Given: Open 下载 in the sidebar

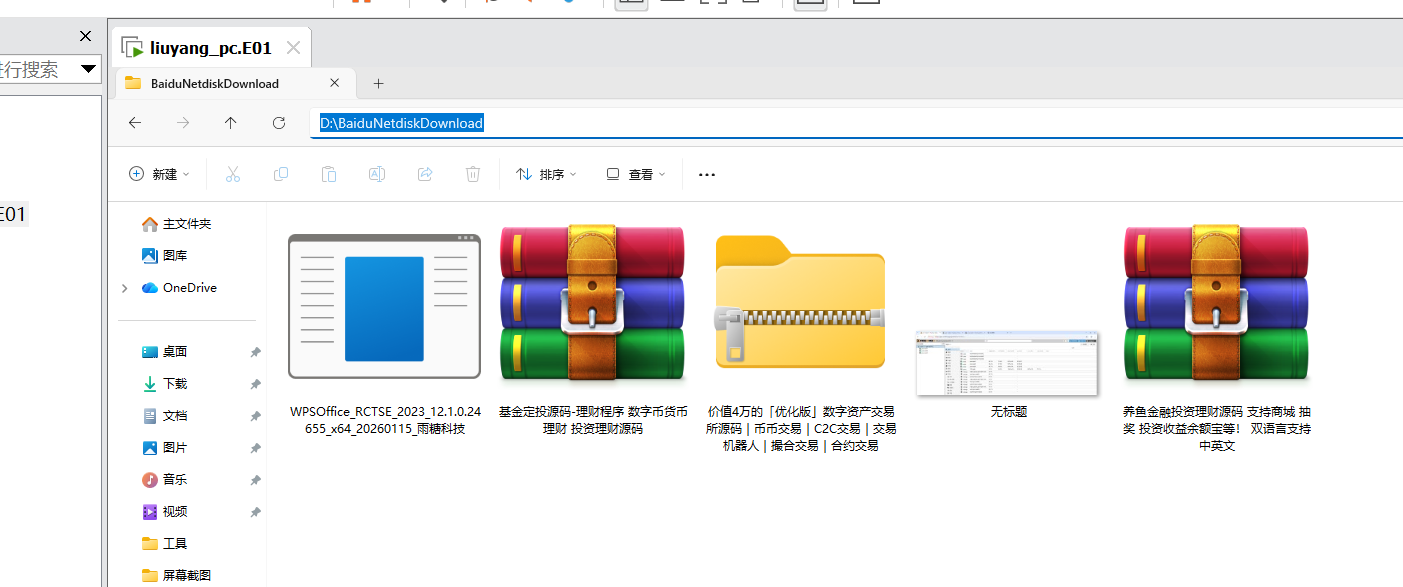Looking at the screenshot, I should pyautogui.click(x=165, y=384).
